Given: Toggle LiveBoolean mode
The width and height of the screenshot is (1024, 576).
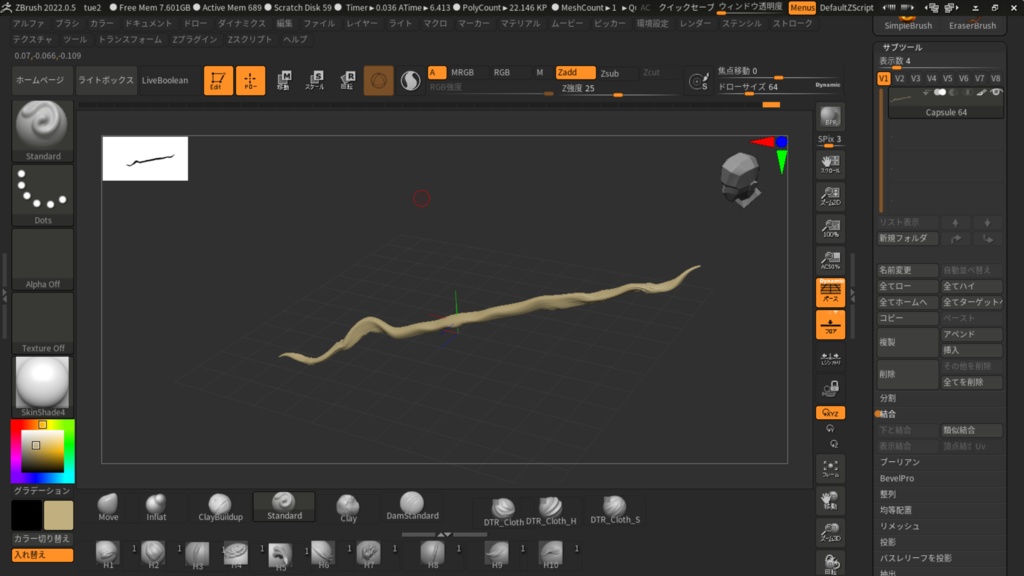Looking at the screenshot, I should [165, 80].
